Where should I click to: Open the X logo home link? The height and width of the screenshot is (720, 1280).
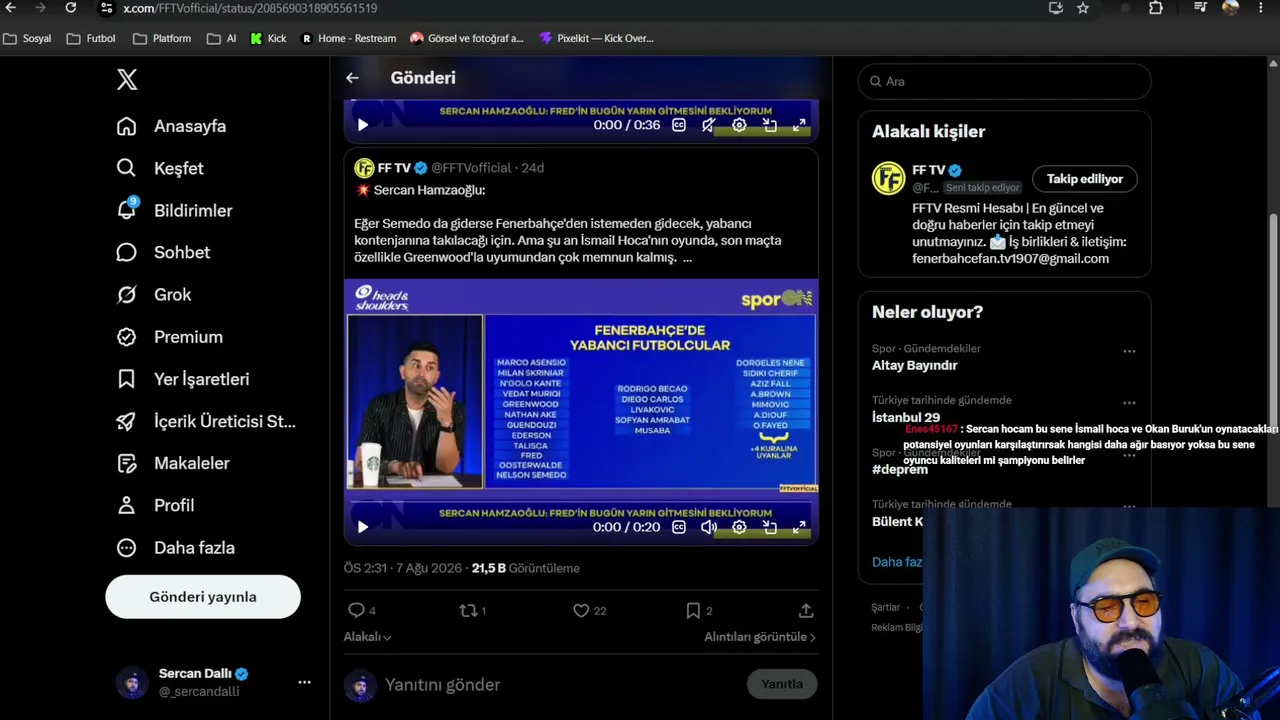click(127, 80)
